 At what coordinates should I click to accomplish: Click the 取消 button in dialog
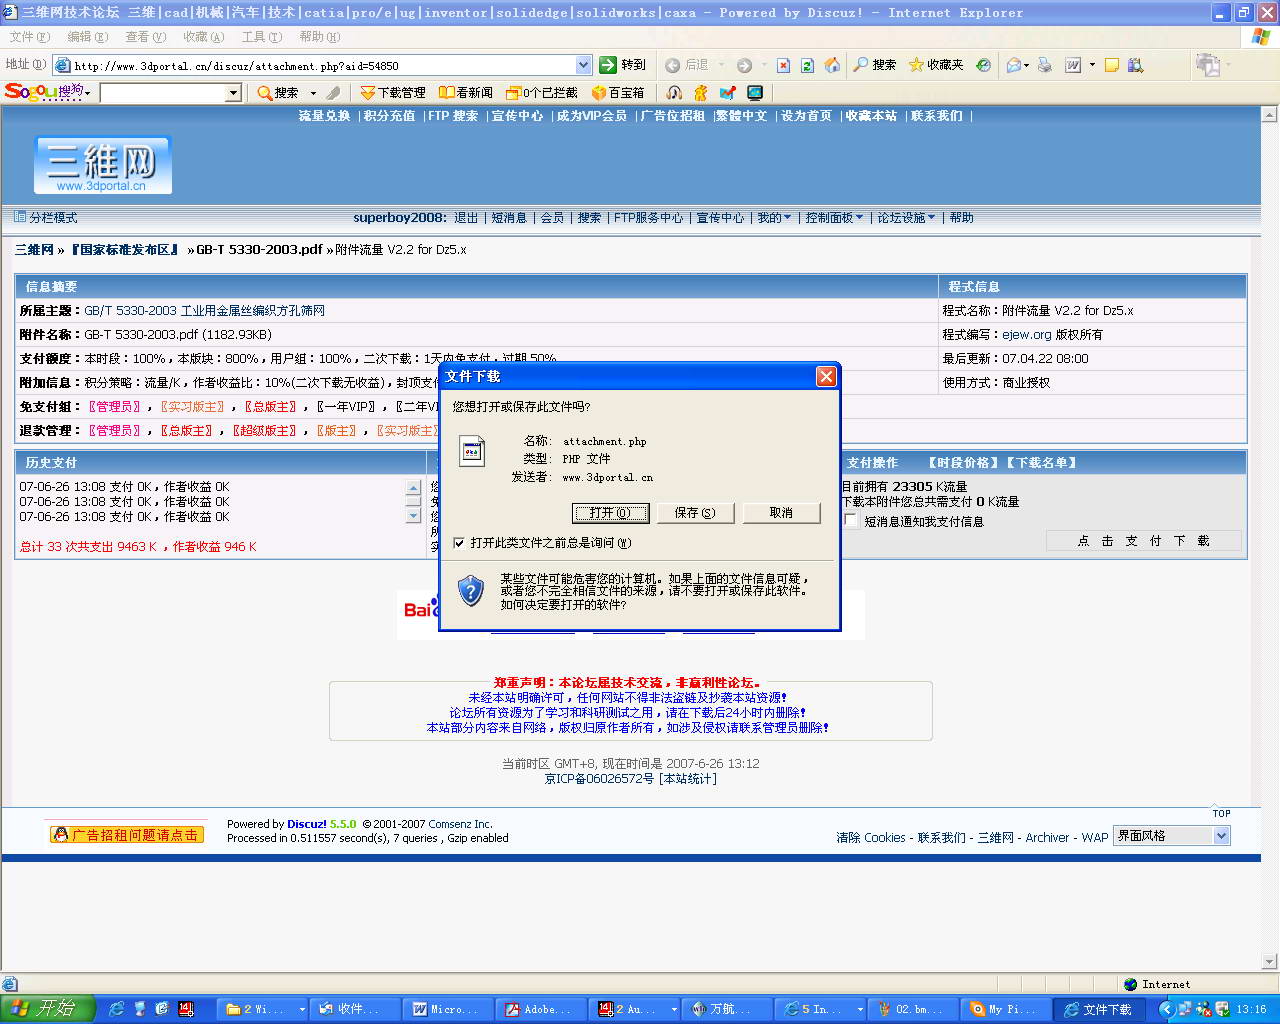point(781,513)
